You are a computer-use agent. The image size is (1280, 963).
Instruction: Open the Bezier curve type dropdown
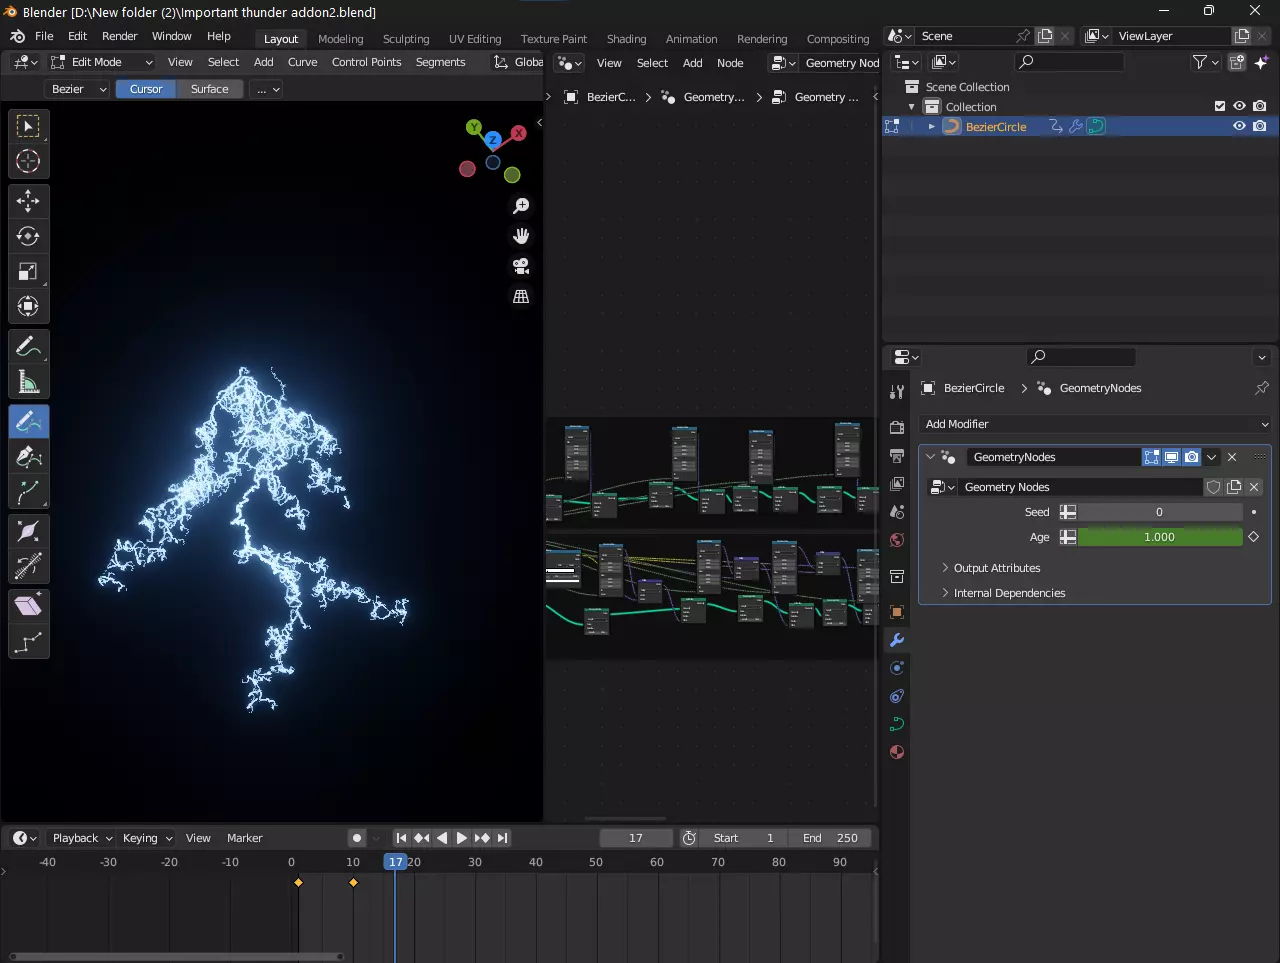[x=78, y=89]
